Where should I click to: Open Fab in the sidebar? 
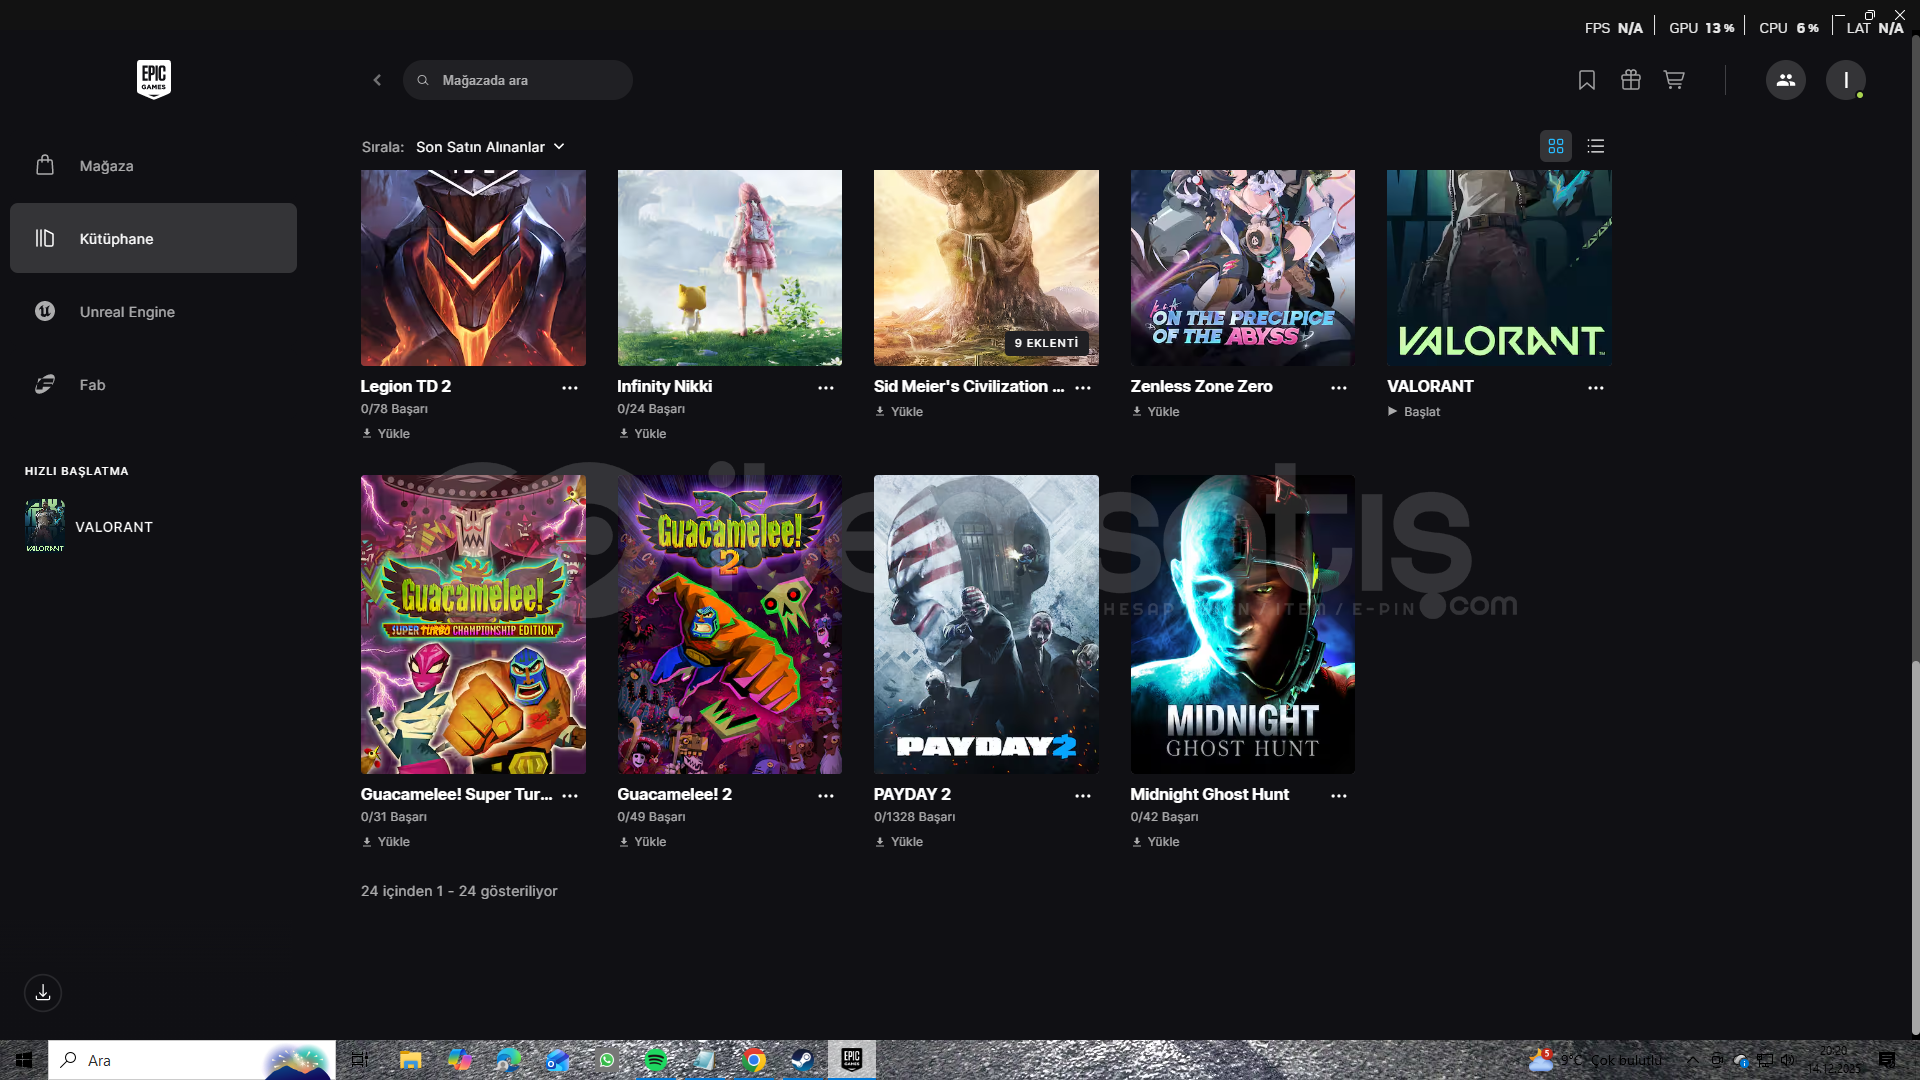pyautogui.click(x=92, y=385)
